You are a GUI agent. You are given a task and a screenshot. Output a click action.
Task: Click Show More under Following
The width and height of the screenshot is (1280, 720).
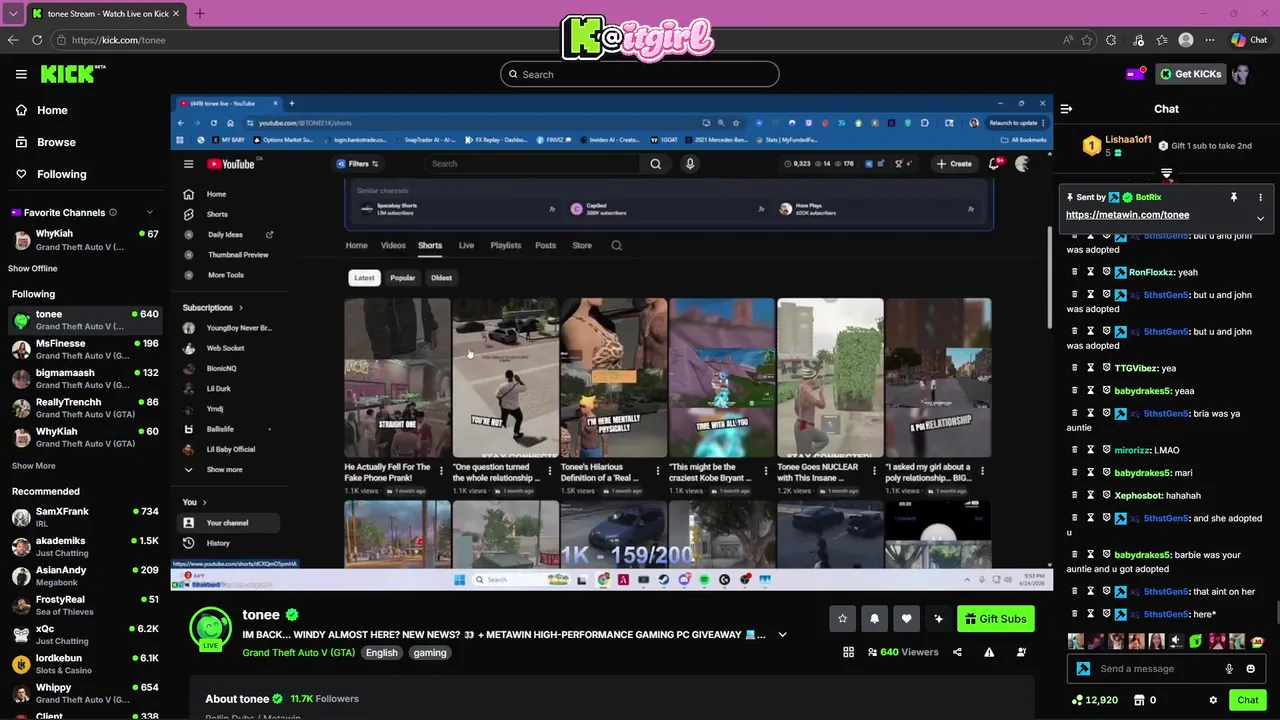pyautogui.click(x=33, y=466)
